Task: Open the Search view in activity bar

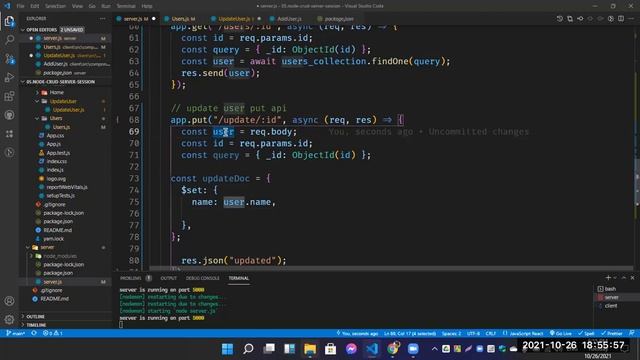Action: 9,40
